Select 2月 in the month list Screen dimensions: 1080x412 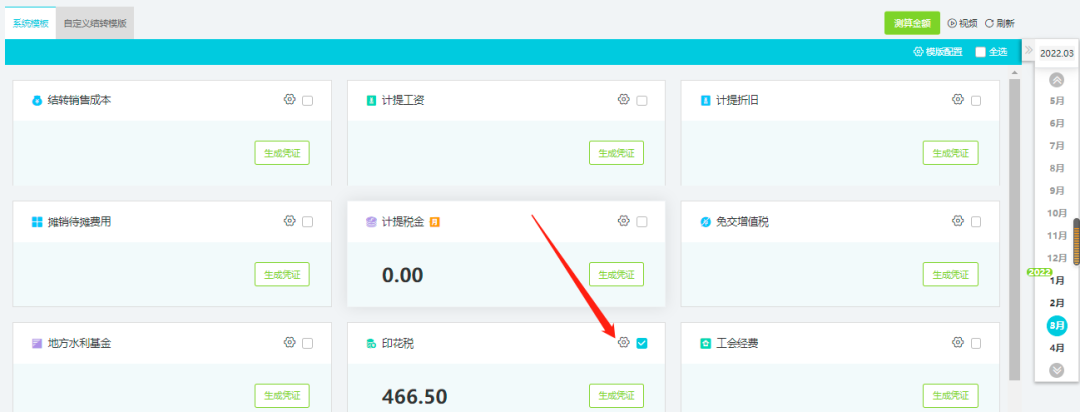pyautogui.click(x=1057, y=303)
